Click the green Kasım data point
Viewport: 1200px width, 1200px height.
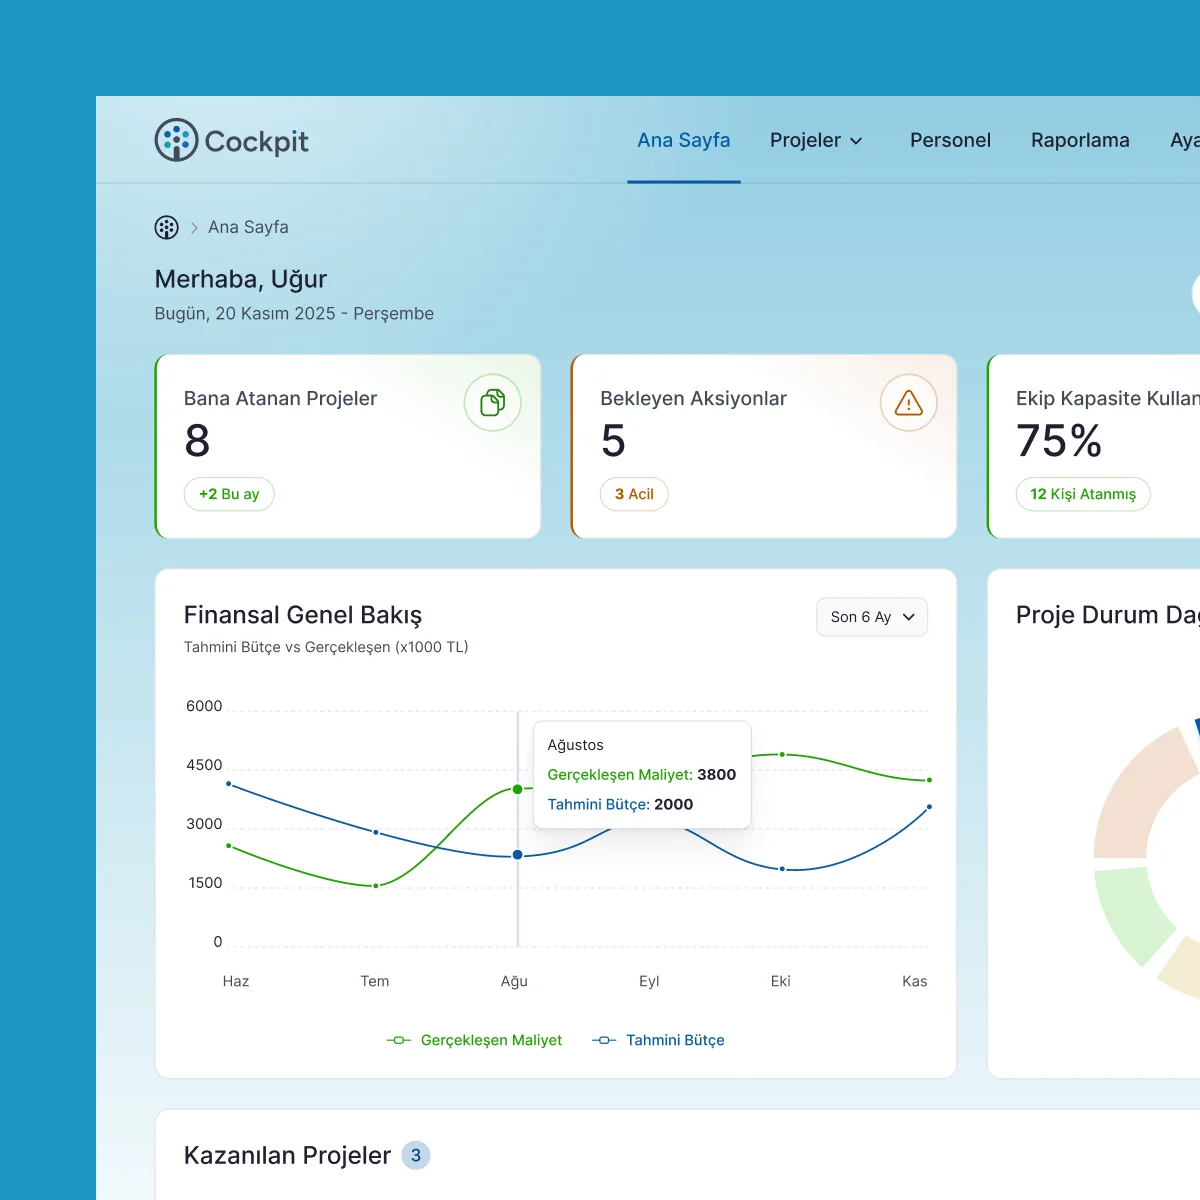929,780
